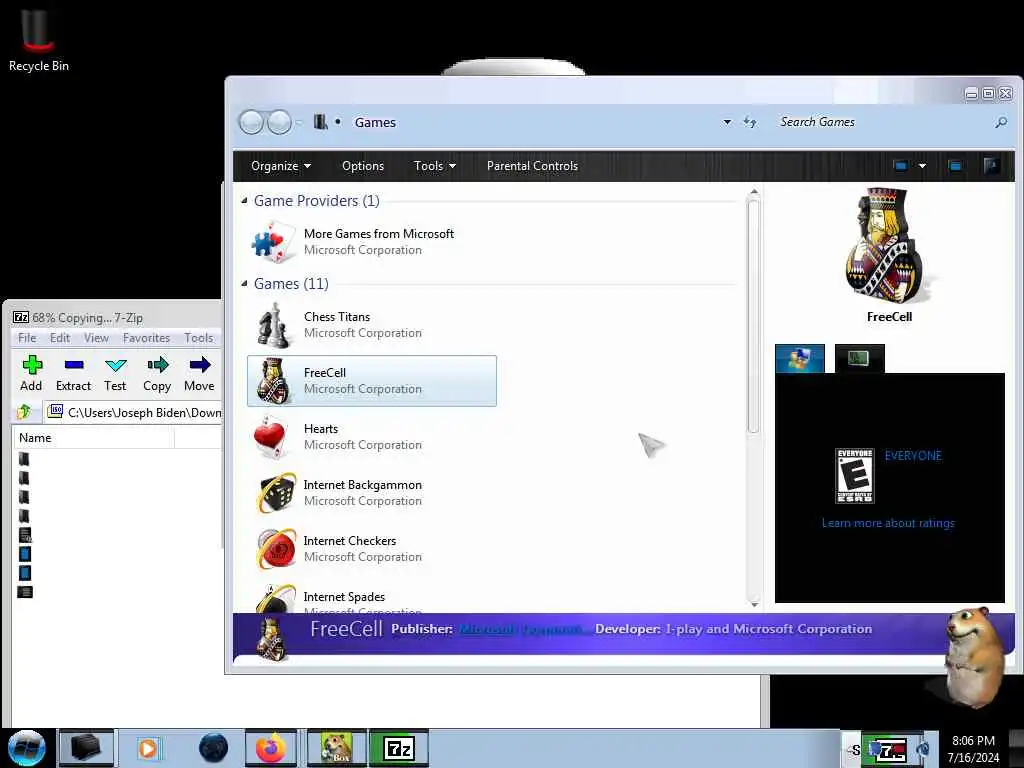Image resolution: width=1024 pixels, height=768 pixels.
Task: Select the Chess Titans chess pieces icon
Action: [x=272, y=325]
